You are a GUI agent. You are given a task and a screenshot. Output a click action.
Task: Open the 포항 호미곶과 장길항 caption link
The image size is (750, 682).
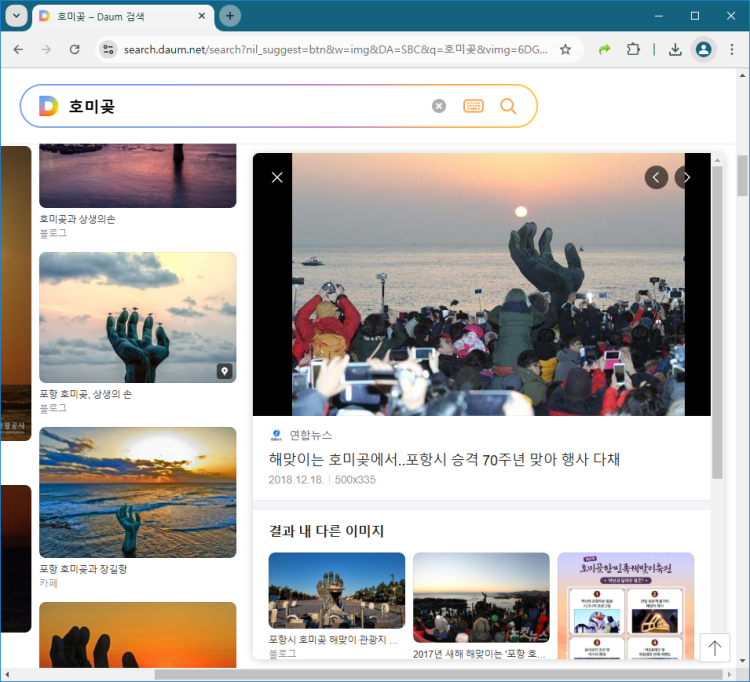point(83,569)
